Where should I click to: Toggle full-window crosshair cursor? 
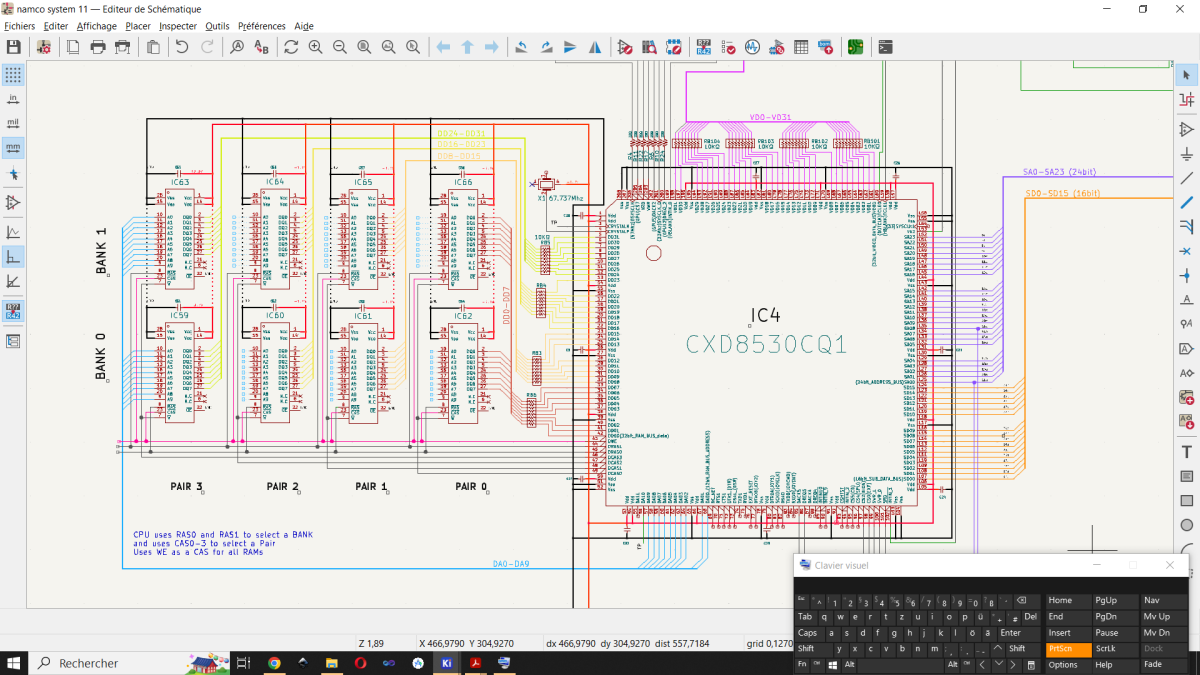point(13,173)
